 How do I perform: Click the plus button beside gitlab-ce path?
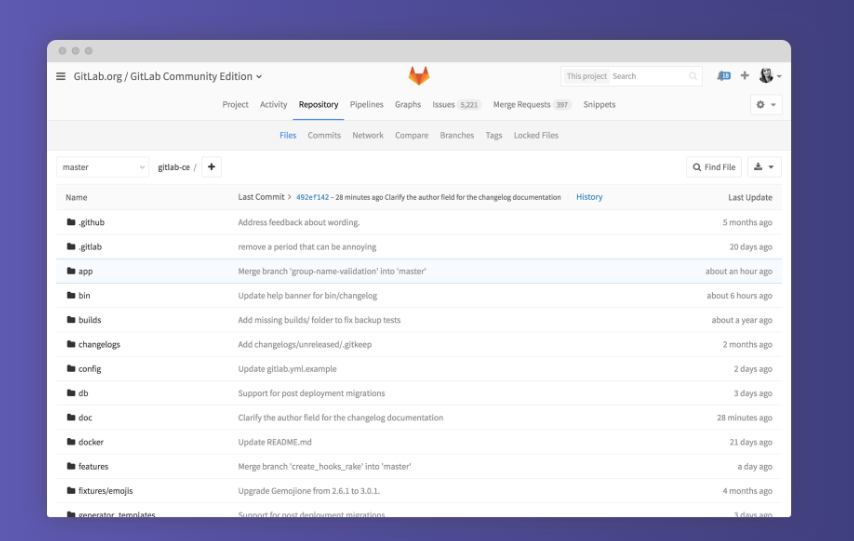click(211, 167)
